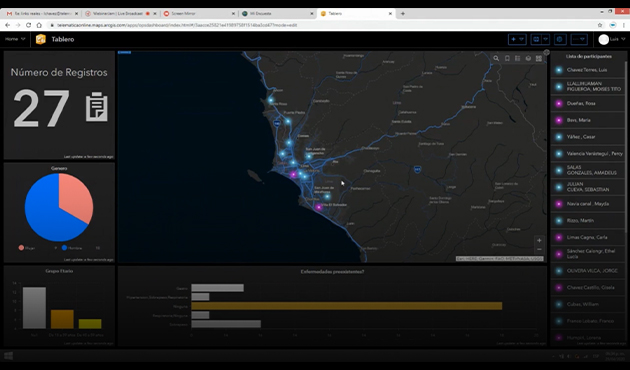Image resolution: width=630 pixels, height=370 pixels.
Task: Open the map layers tool
Action: [528, 58]
